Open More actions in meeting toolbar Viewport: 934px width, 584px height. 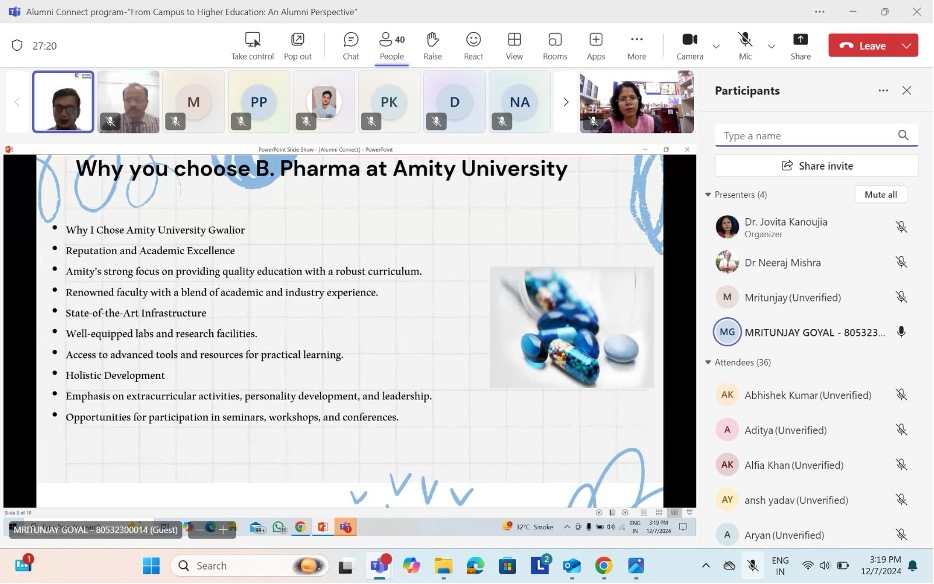[x=637, y=46]
